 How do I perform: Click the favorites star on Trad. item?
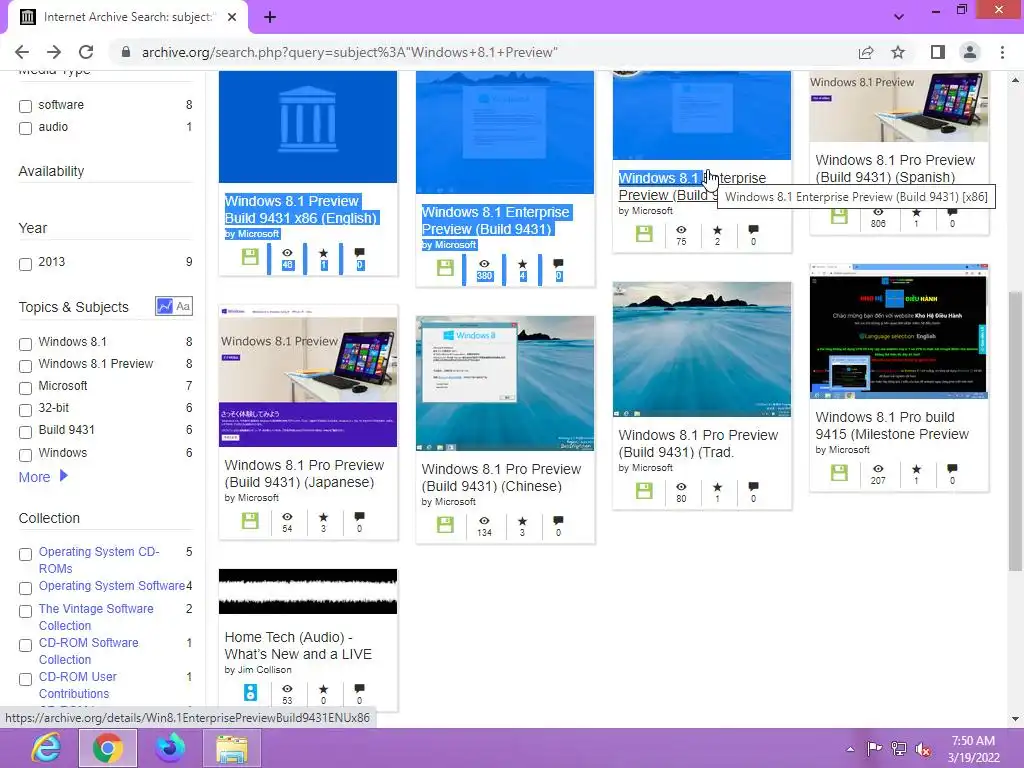(717, 487)
